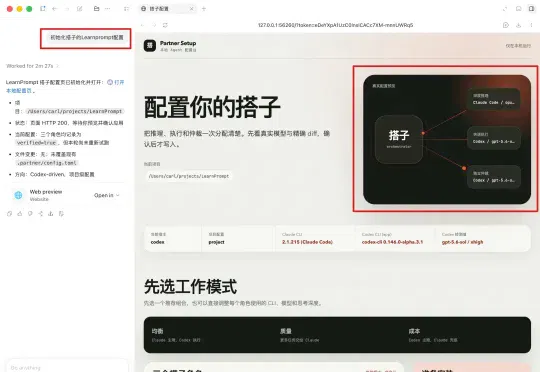Toggle the right panel icon at top right
Screen dimensions: 540x372
531,9
